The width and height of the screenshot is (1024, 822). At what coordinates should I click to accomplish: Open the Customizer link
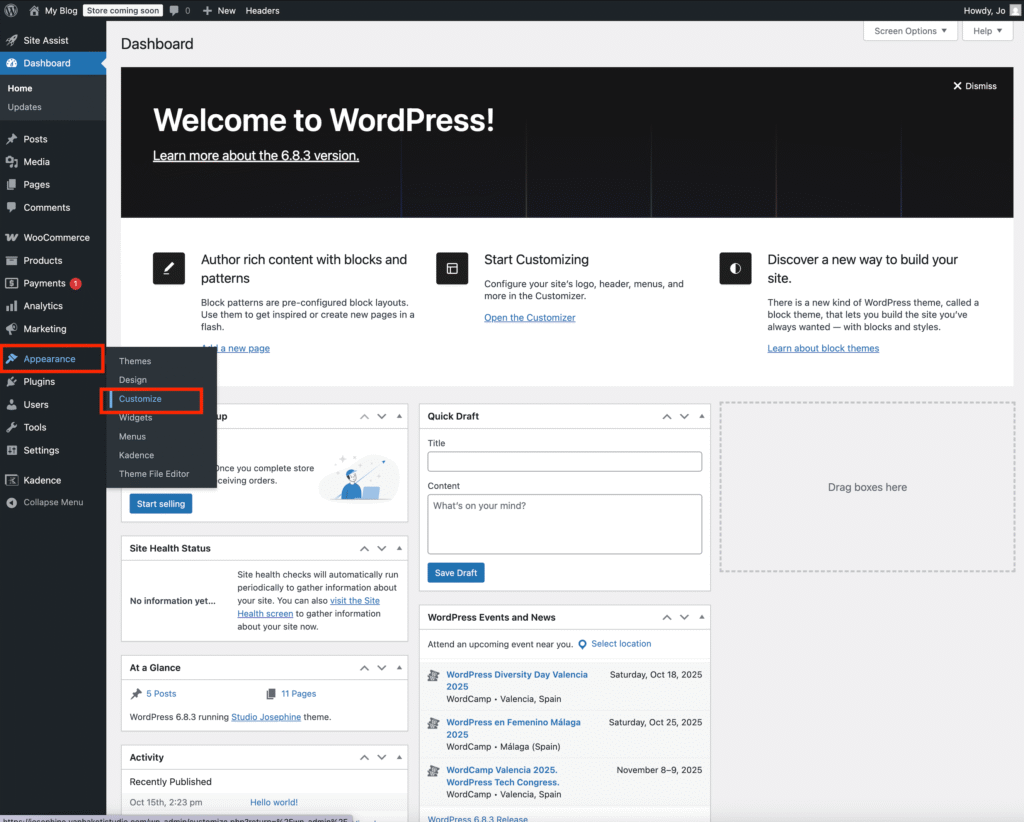(x=530, y=318)
